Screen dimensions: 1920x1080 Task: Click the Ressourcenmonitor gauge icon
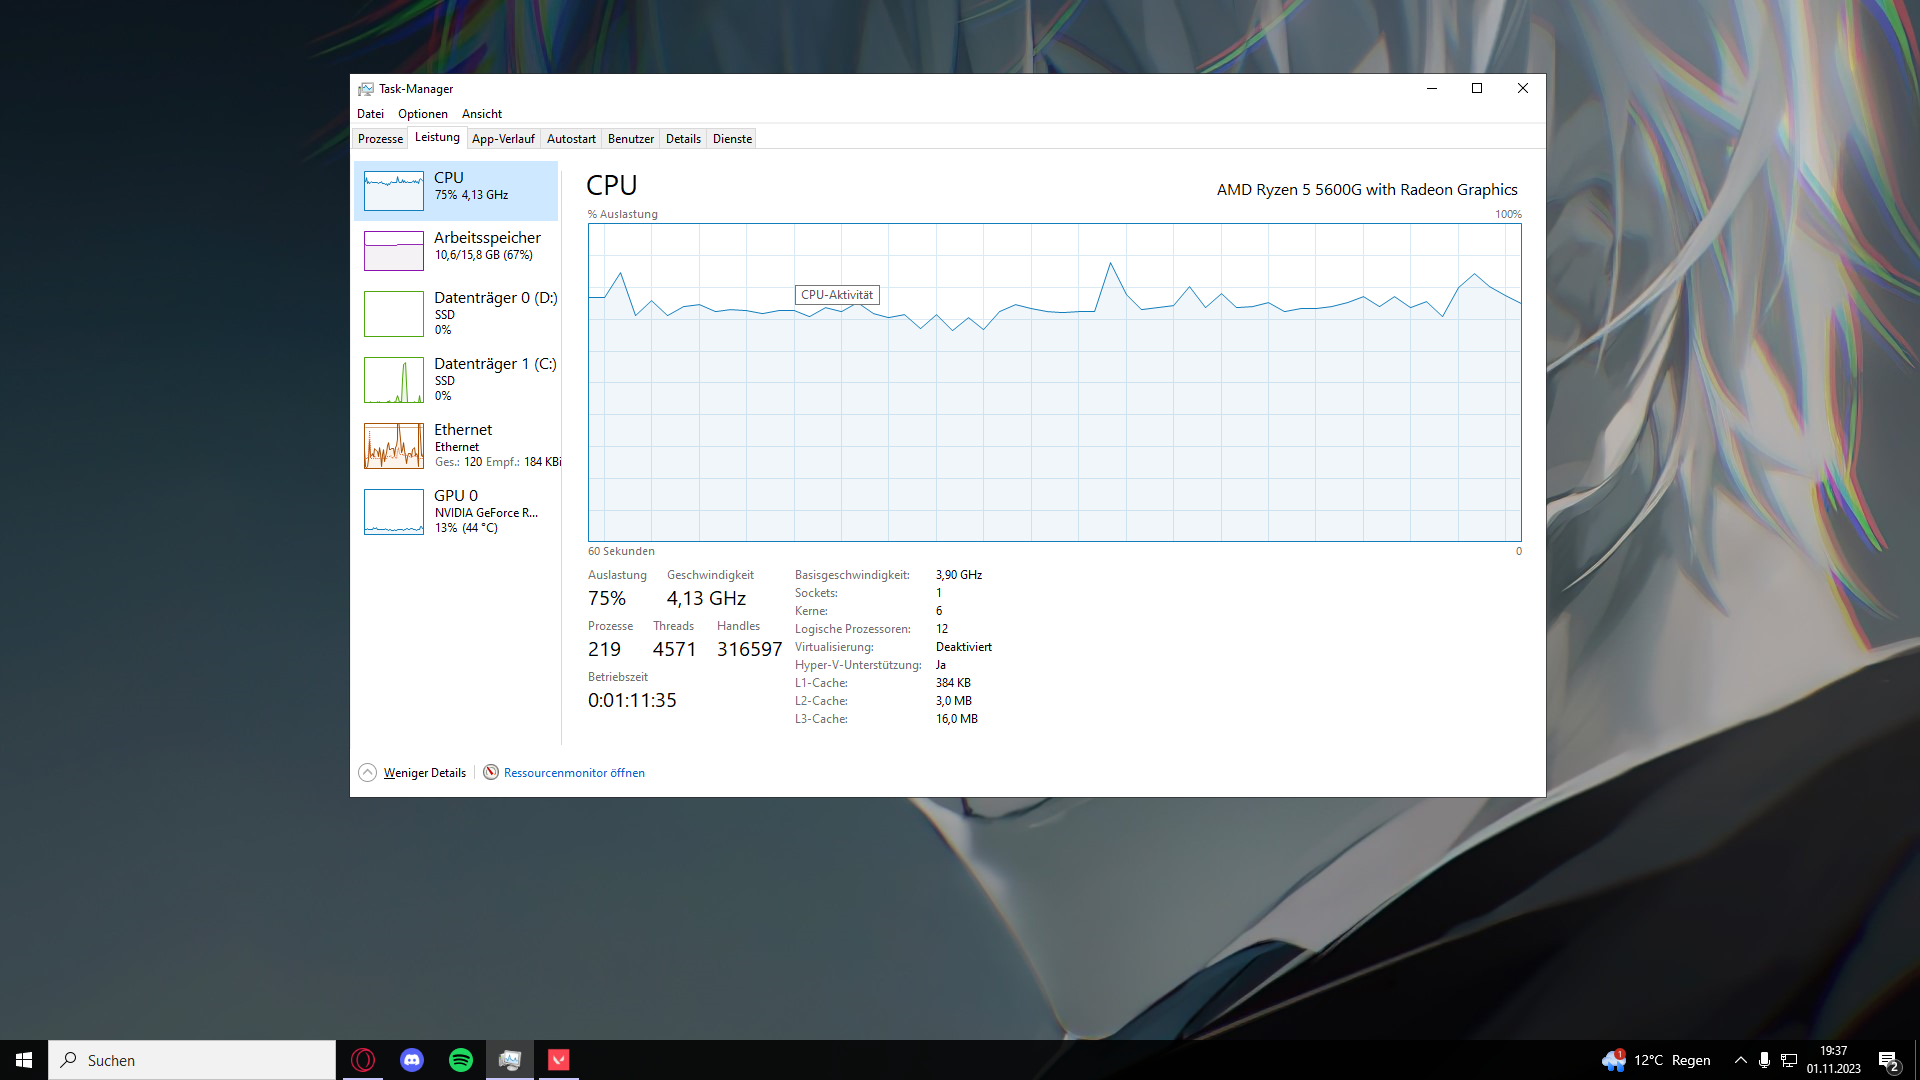tap(491, 772)
